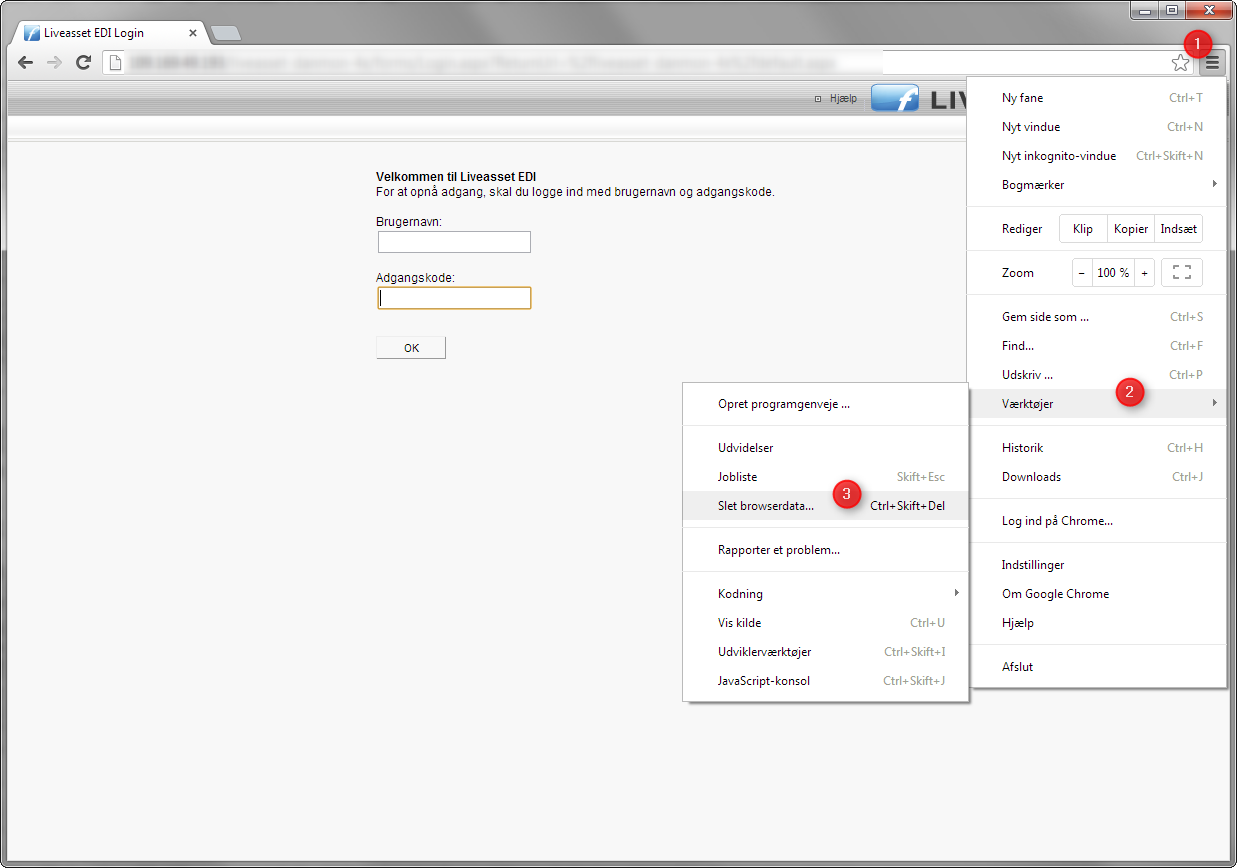
Task: Click the Chrome hamburger menu icon
Action: tap(1212, 63)
